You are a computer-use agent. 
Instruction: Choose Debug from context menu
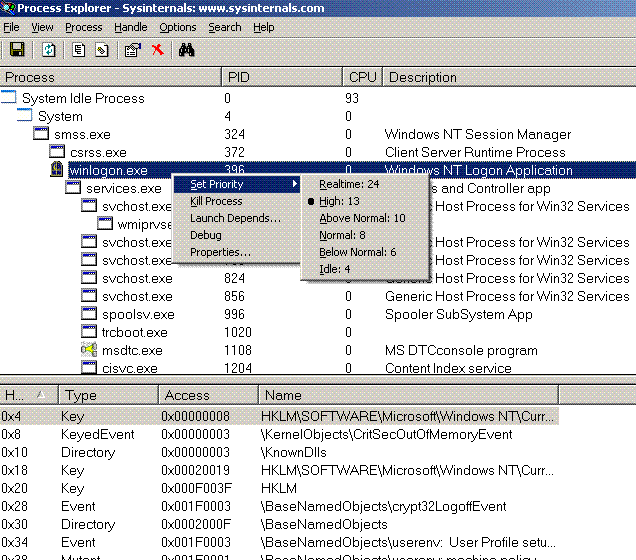click(x=236, y=235)
